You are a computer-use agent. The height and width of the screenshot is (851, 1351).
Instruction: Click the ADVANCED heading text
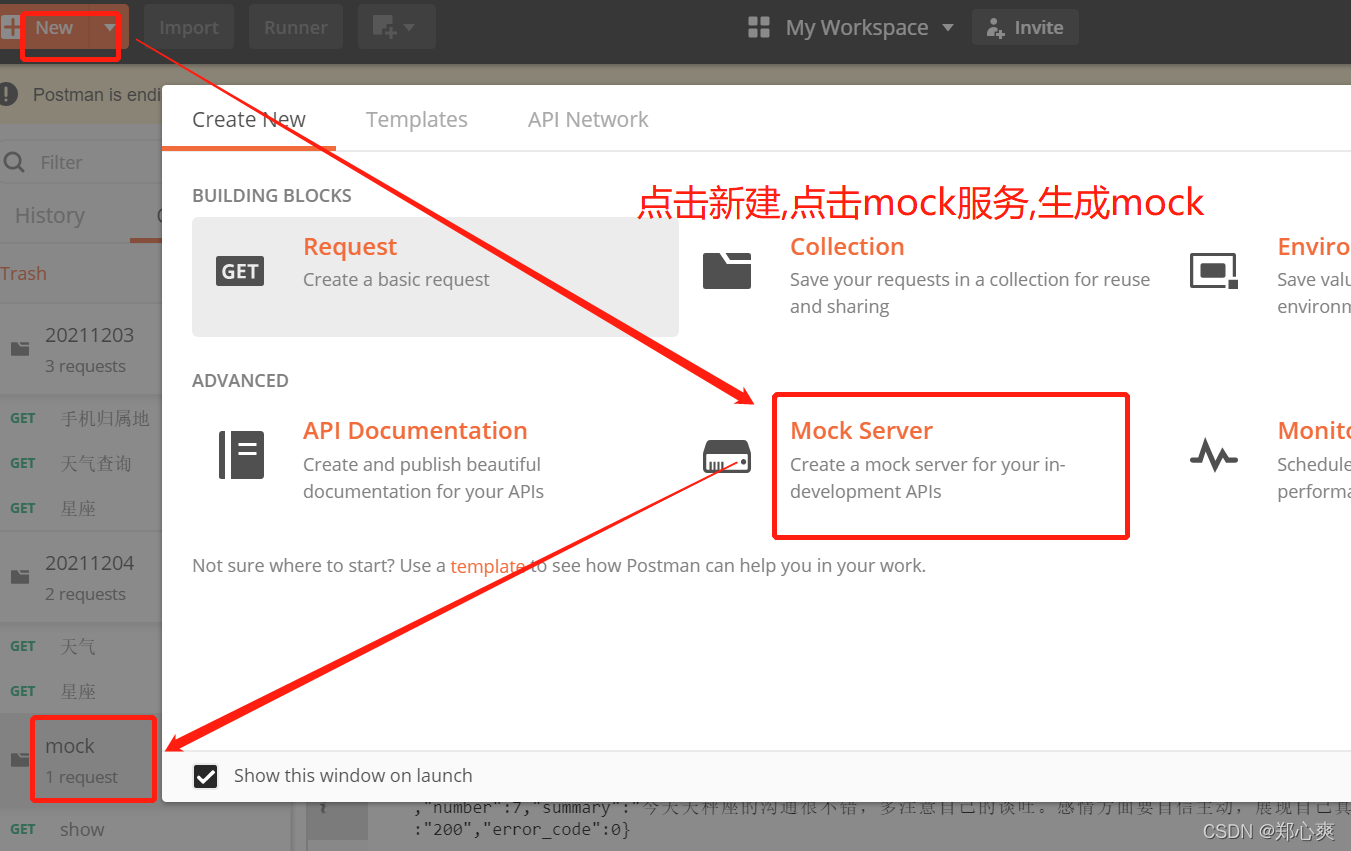pos(240,381)
